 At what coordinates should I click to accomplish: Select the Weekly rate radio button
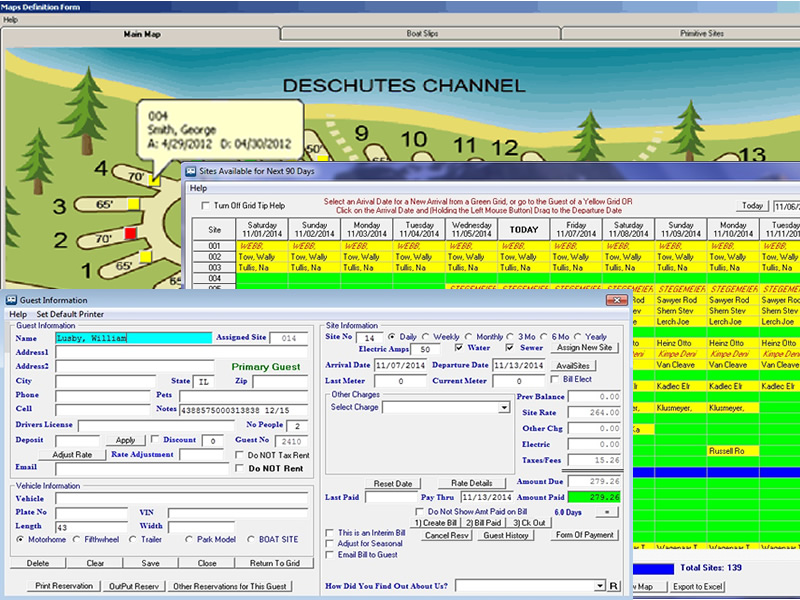[x=425, y=337]
